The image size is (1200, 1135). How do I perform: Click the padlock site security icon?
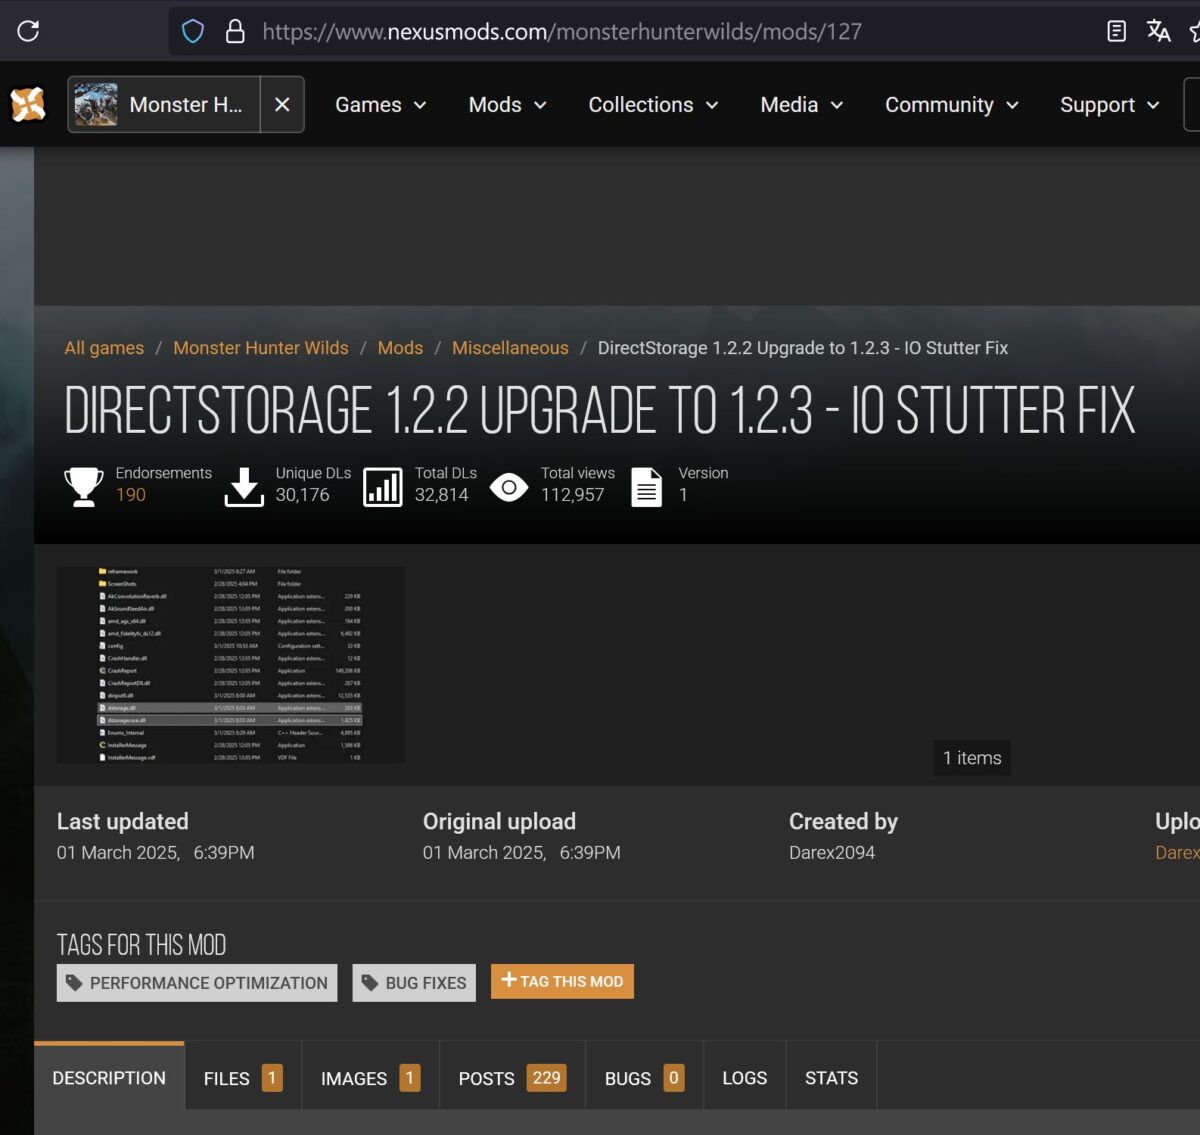point(235,32)
